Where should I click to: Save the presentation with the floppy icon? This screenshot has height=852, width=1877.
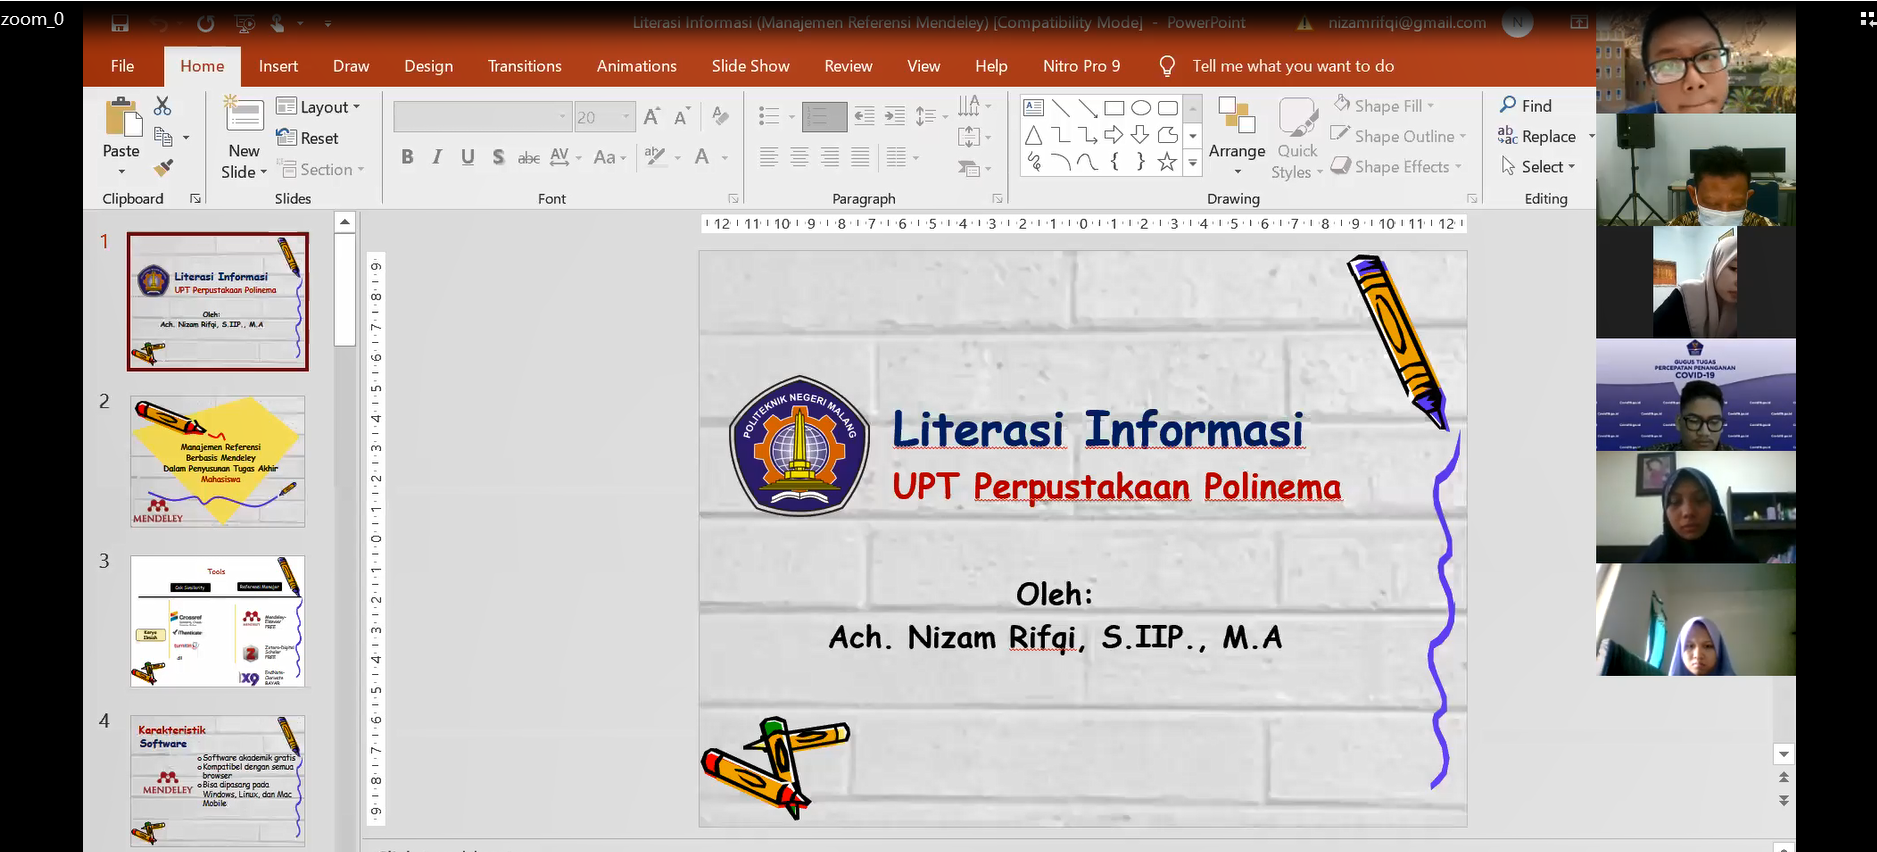point(120,23)
